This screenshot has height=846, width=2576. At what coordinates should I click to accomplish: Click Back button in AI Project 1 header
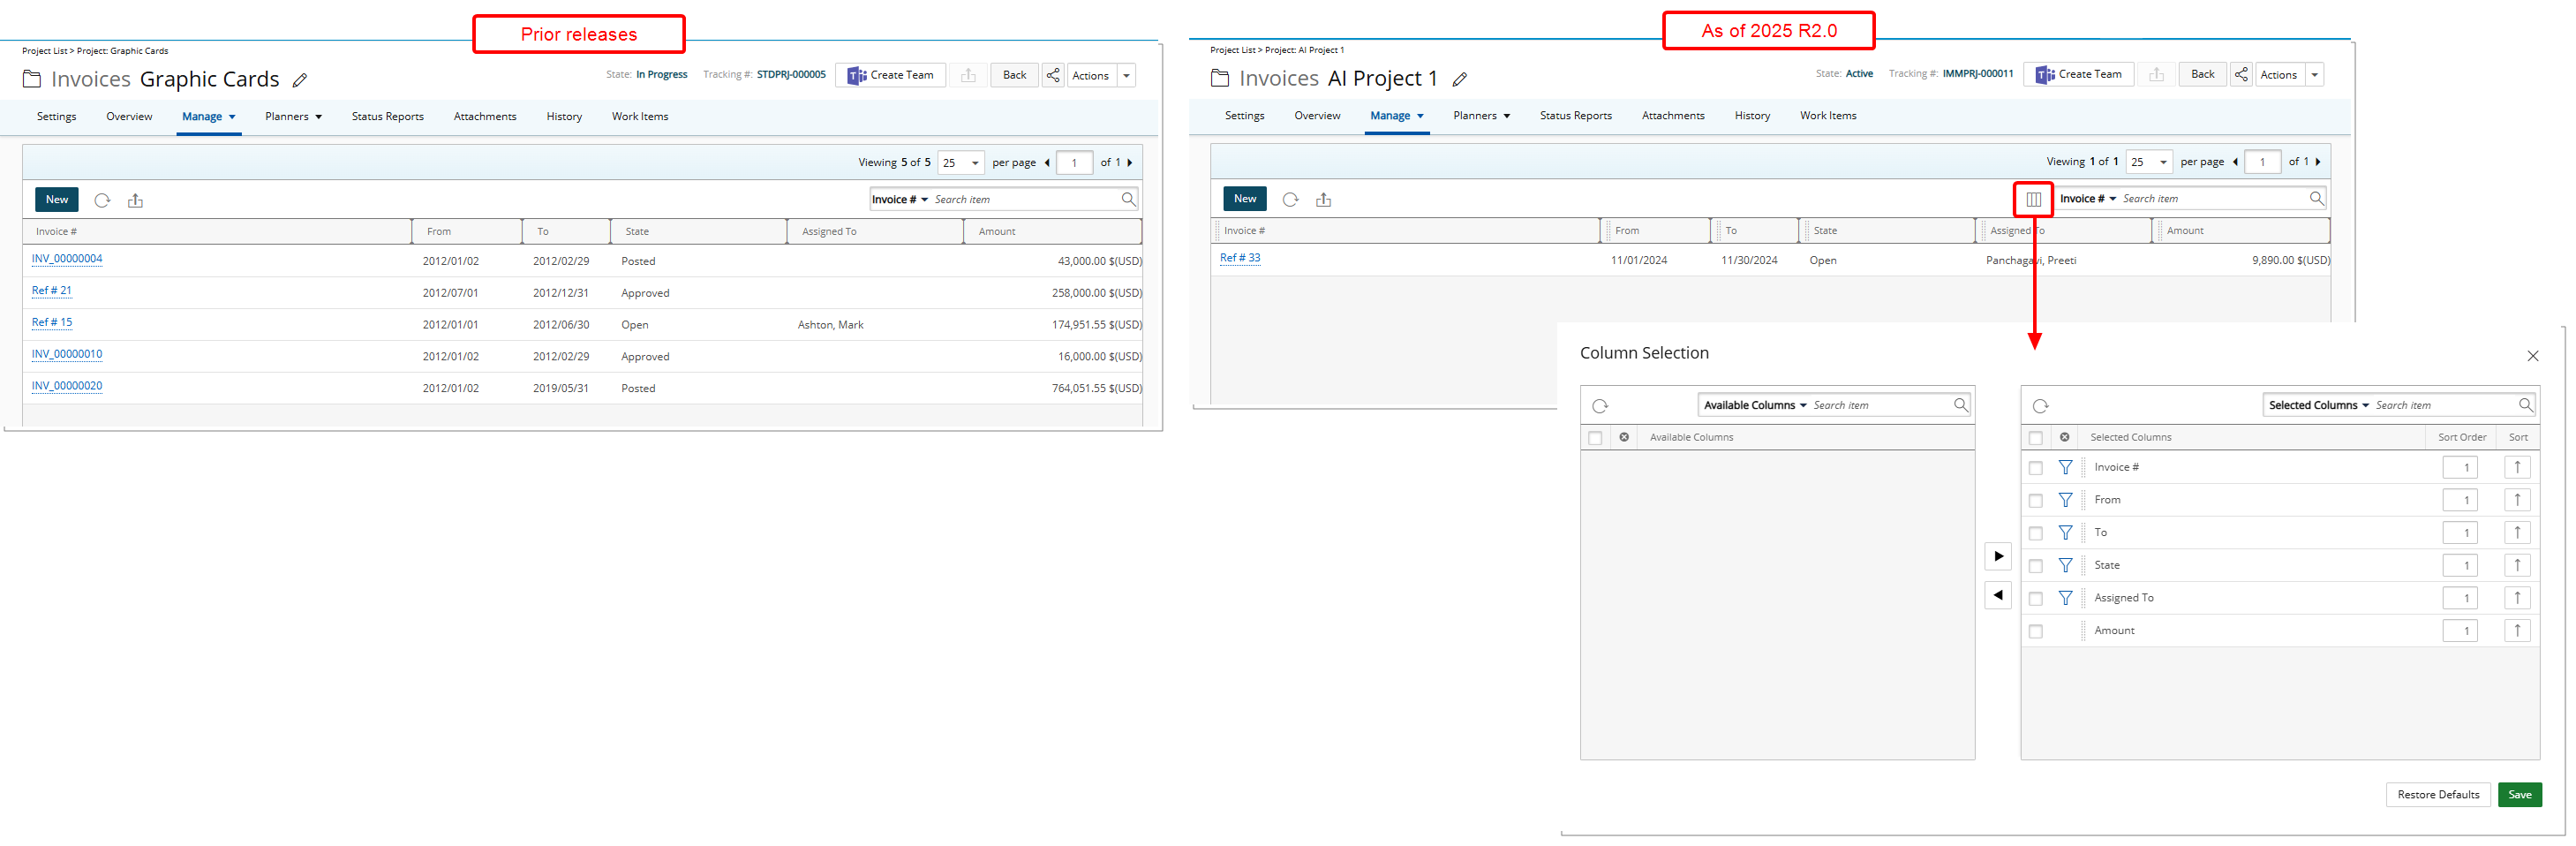[x=2202, y=74]
